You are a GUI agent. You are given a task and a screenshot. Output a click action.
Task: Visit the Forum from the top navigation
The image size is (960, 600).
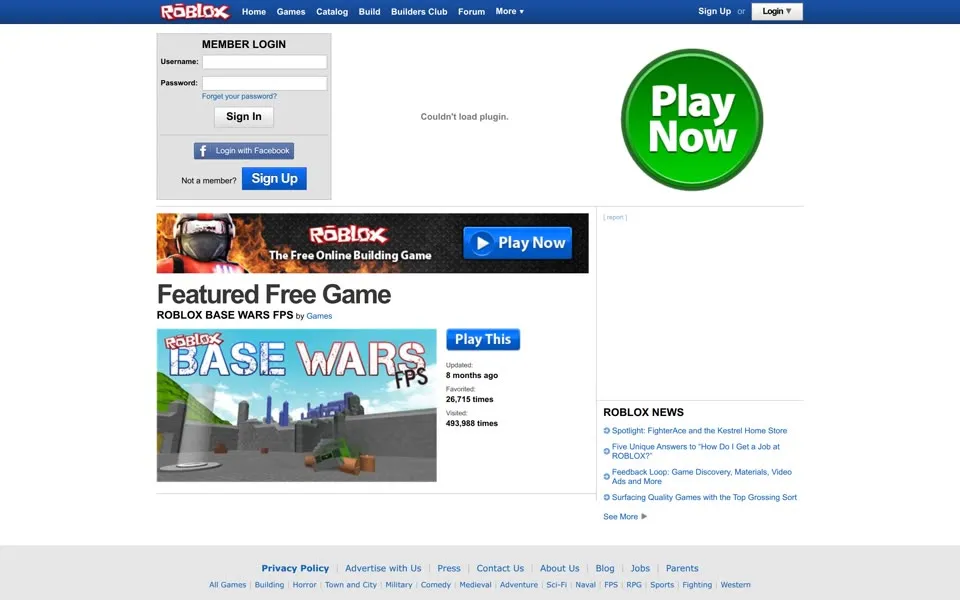coord(471,12)
